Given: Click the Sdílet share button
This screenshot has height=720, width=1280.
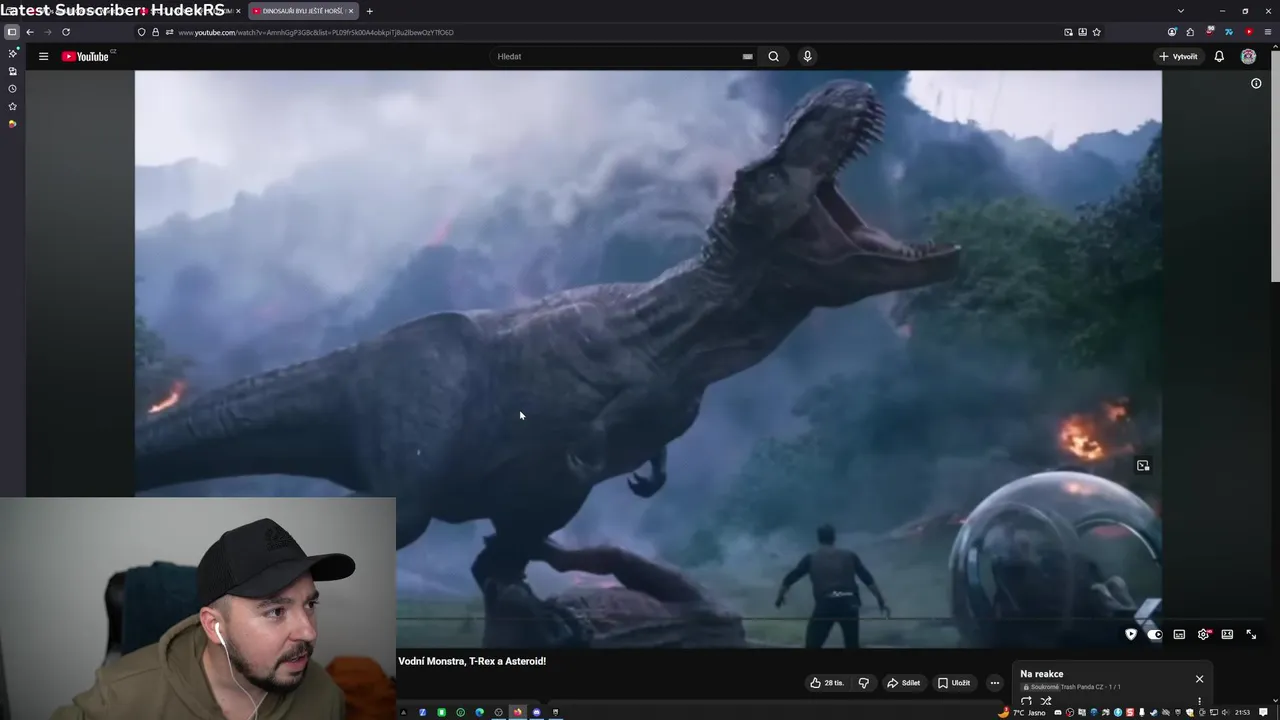Looking at the screenshot, I should [x=904, y=683].
